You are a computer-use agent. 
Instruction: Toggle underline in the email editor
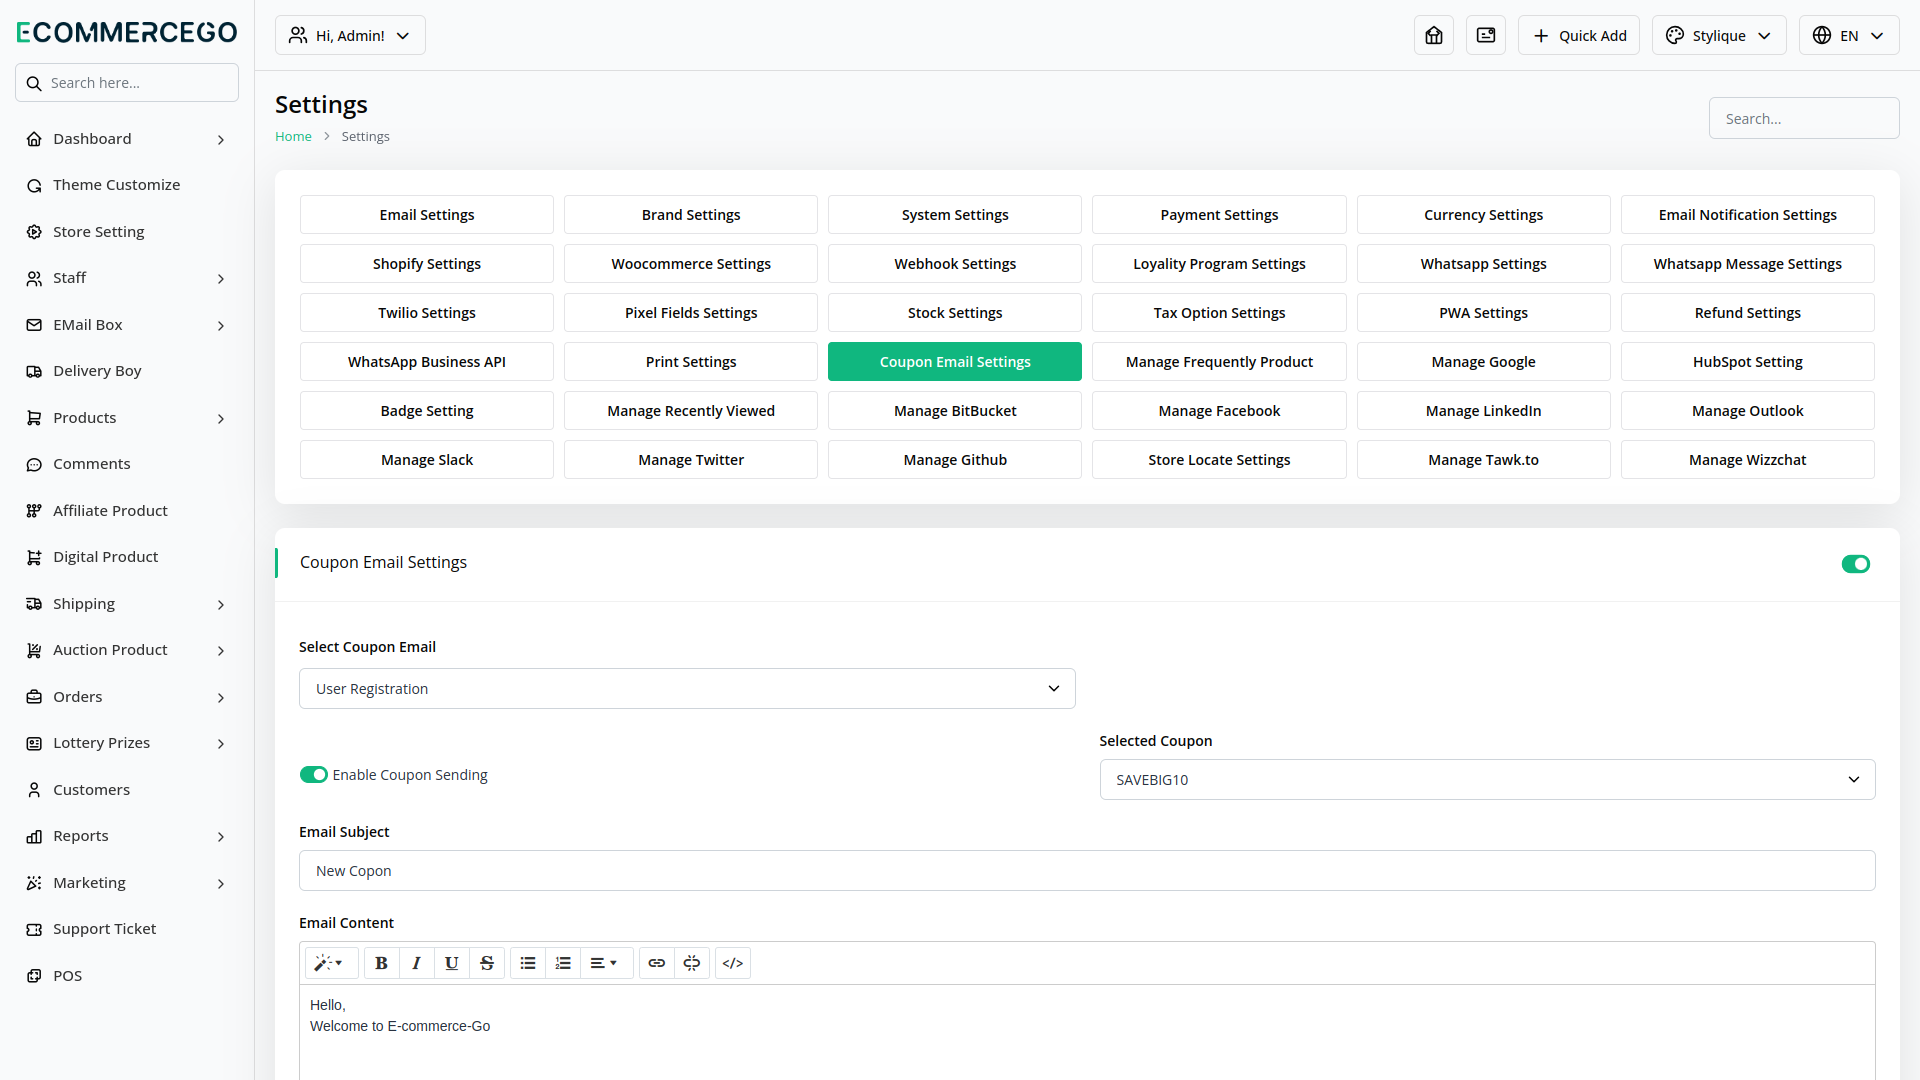(x=451, y=963)
